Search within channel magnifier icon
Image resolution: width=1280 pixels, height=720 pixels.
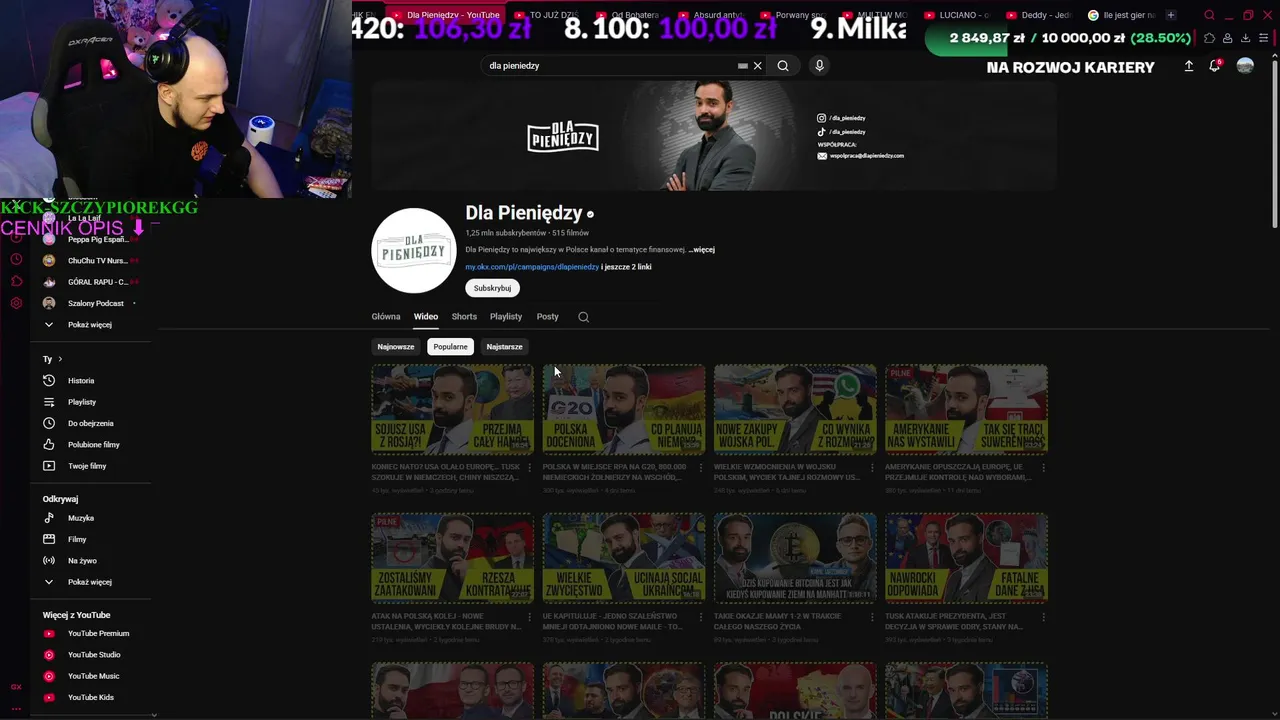[584, 317]
